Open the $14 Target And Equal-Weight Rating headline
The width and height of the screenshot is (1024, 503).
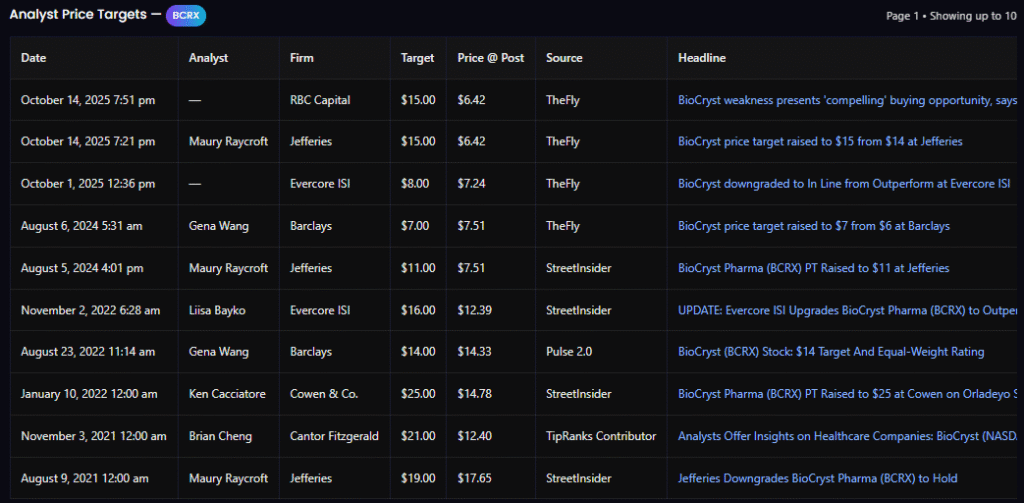830,352
